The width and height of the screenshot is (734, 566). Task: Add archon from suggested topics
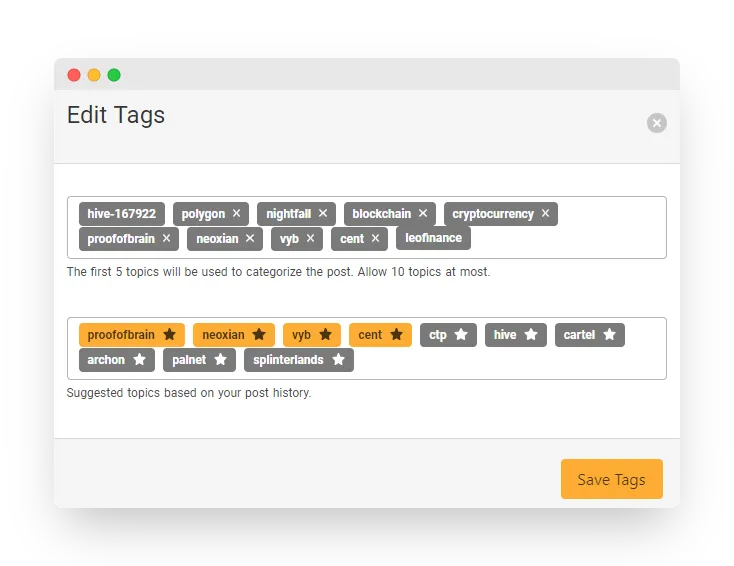117,360
